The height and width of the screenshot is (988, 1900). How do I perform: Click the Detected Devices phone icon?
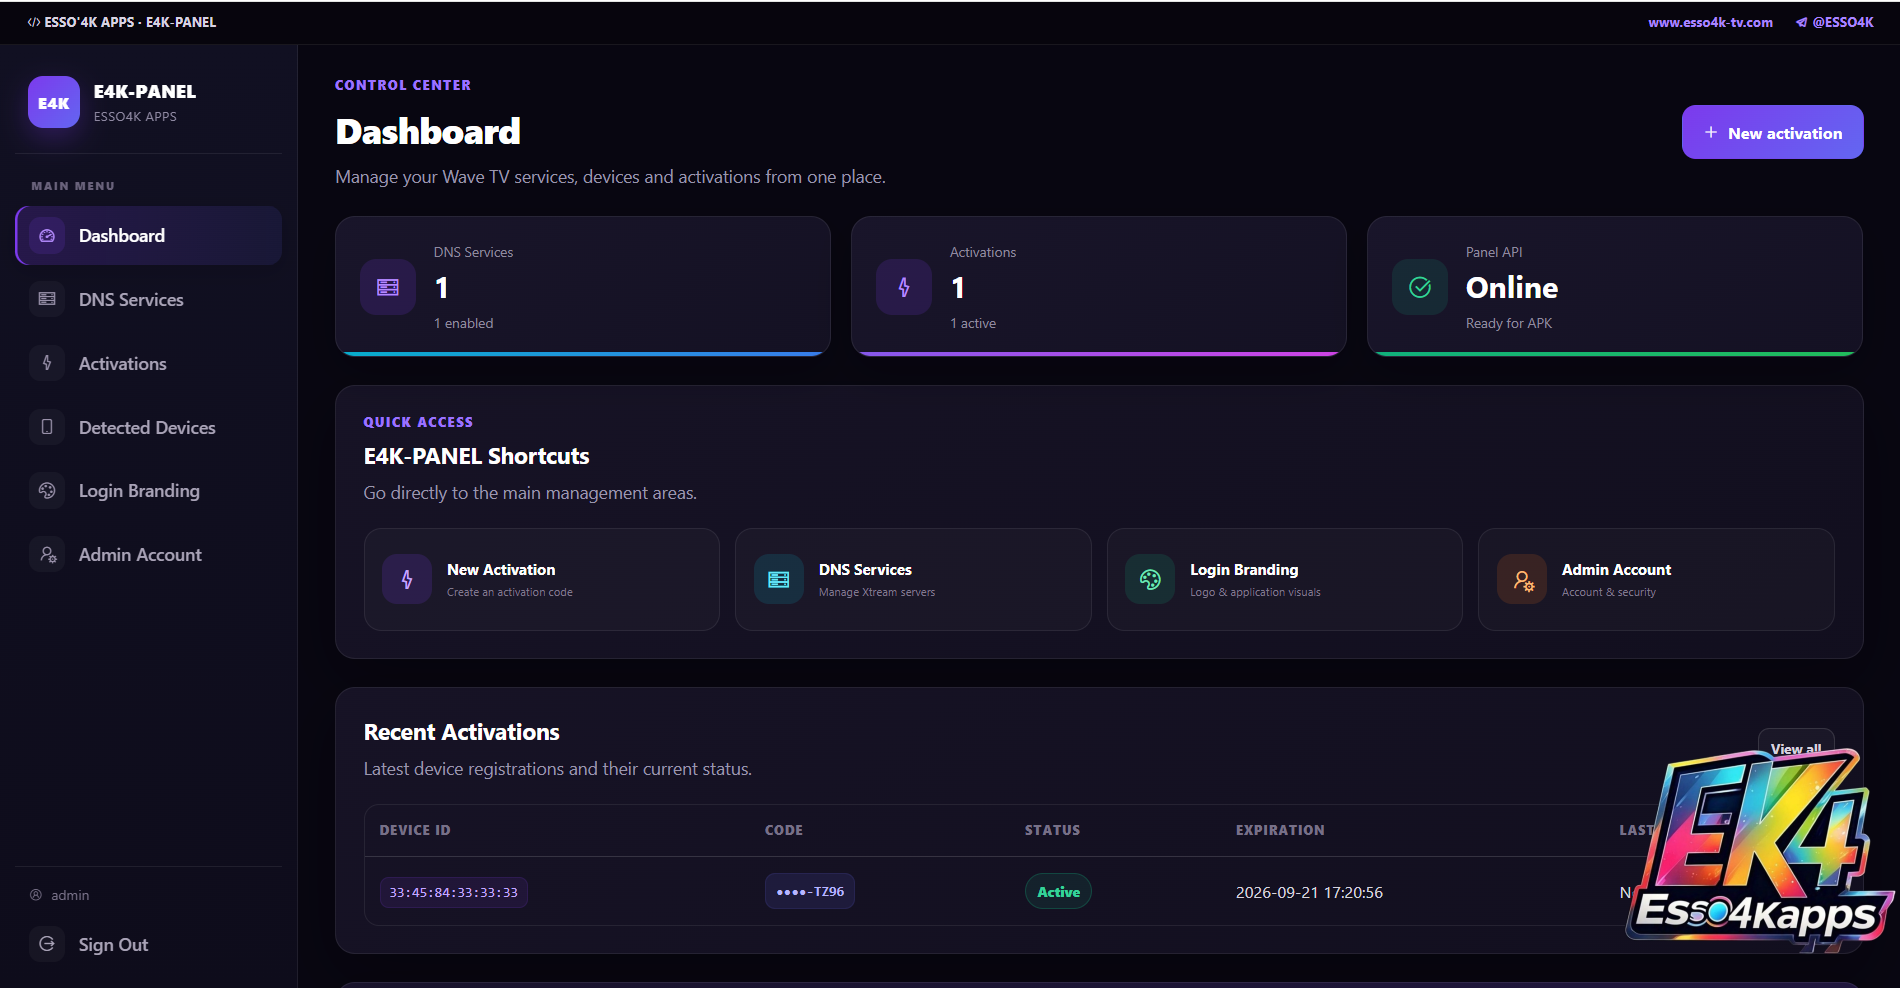pos(47,427)
